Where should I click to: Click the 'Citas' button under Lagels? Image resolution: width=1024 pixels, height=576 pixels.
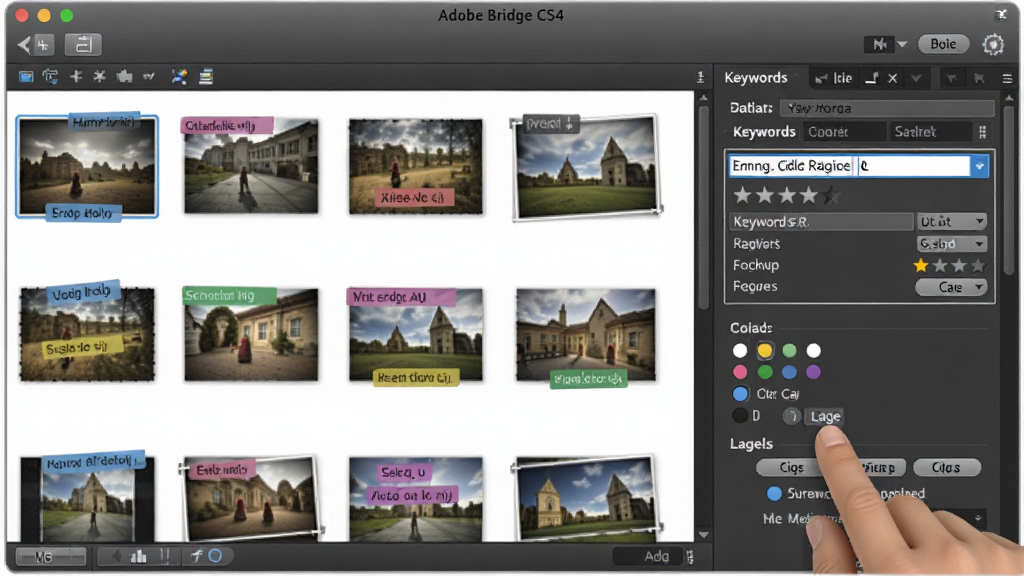pyautogui.click(x=946, y=468)
